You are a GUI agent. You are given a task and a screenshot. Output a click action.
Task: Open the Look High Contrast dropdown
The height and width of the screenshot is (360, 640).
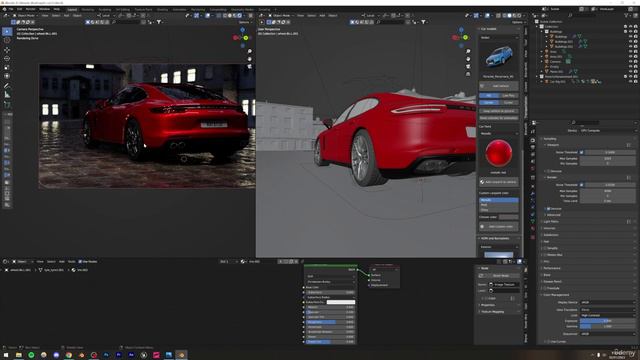tap(607, 316)
